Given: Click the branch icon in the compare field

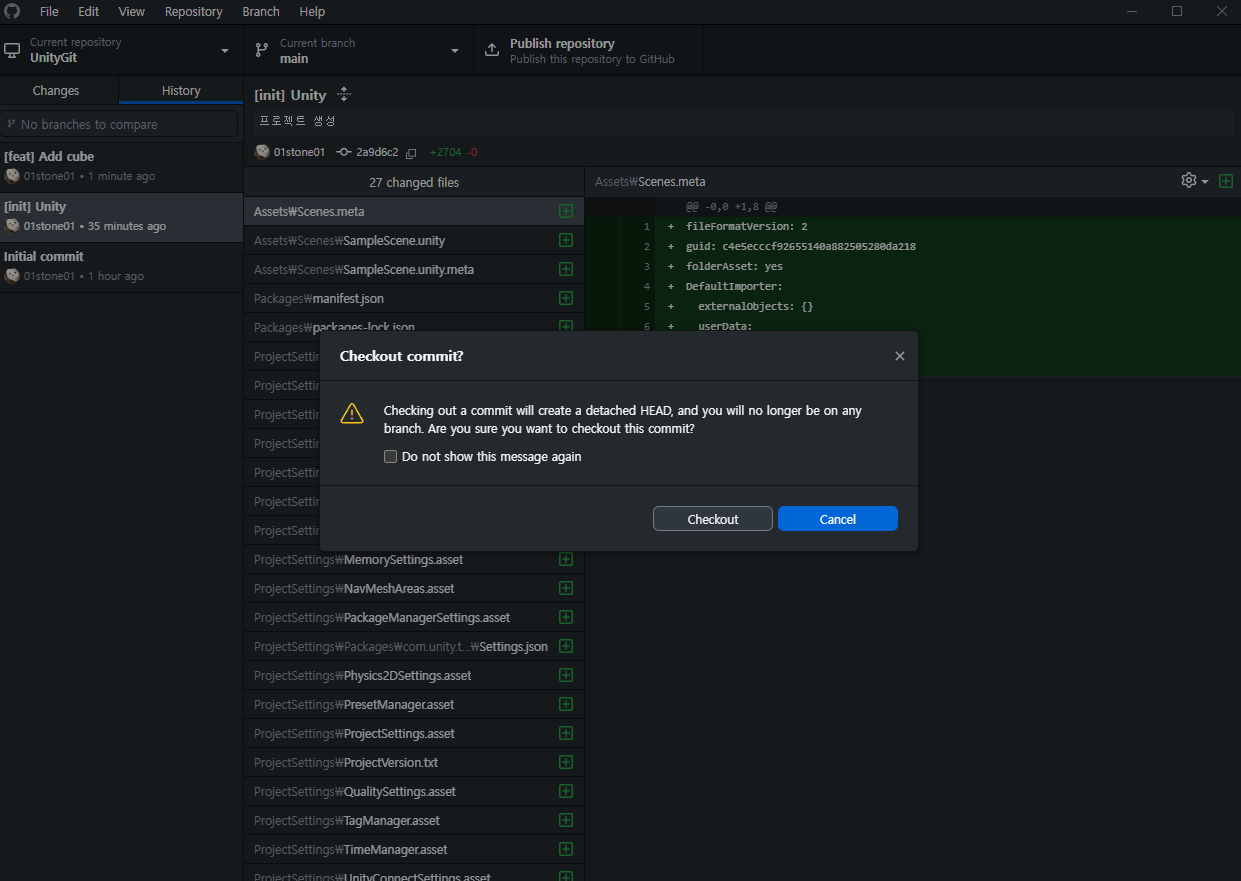Looking at the screenshot, I should (11, 124).
